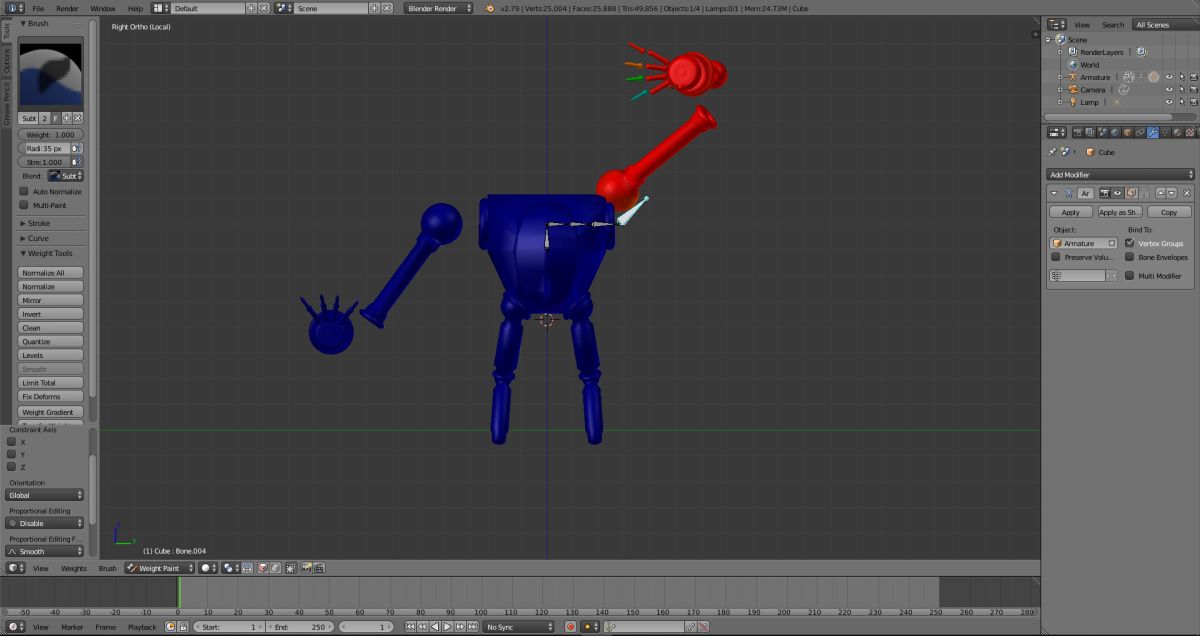Click the OpenGL render animation clapper icon
Screen dimensions: 1200x636
pos(318,568)
